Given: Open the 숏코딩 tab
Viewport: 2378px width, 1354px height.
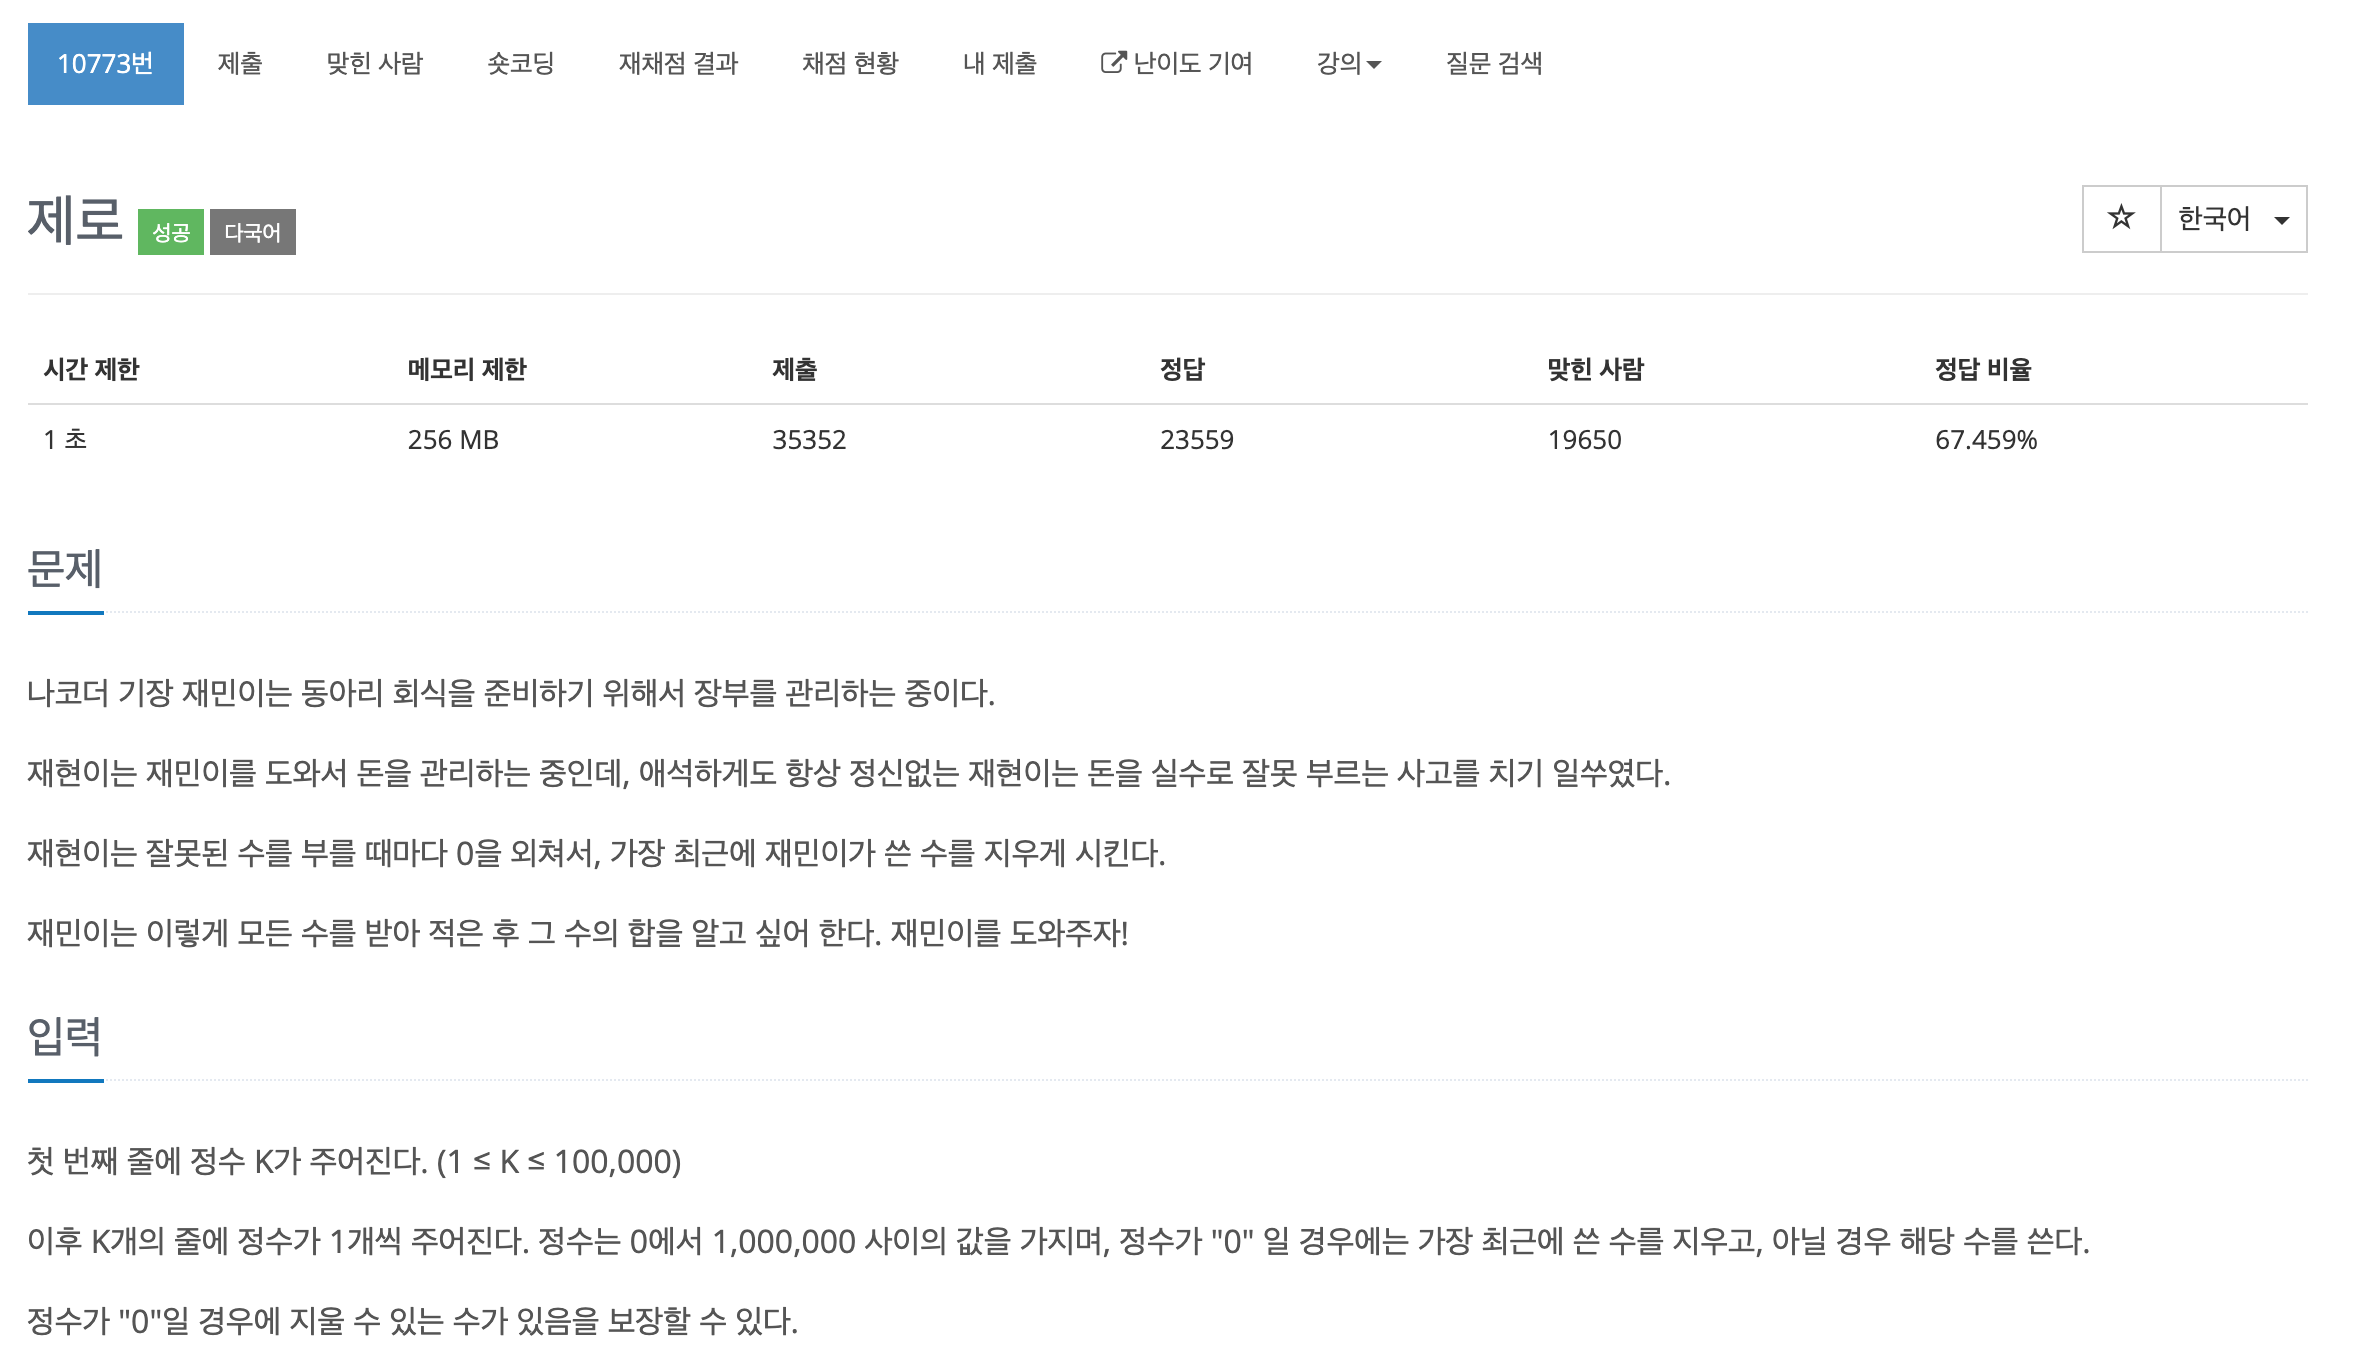Looking at the screenshot, I should click(521, 64).
